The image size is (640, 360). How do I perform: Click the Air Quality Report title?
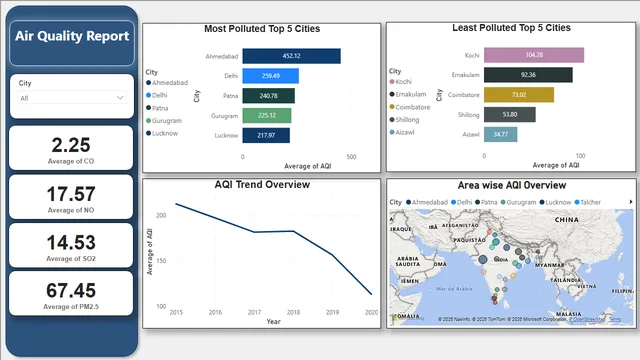pos(72,36)
